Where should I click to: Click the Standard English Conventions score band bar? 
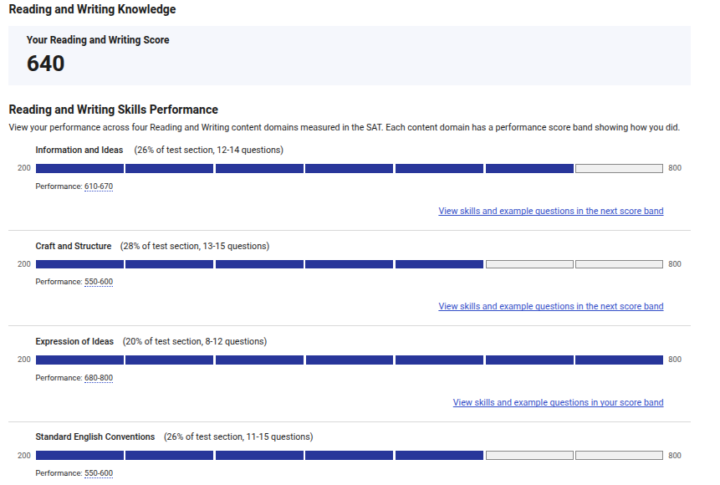(x=349, y=455)
